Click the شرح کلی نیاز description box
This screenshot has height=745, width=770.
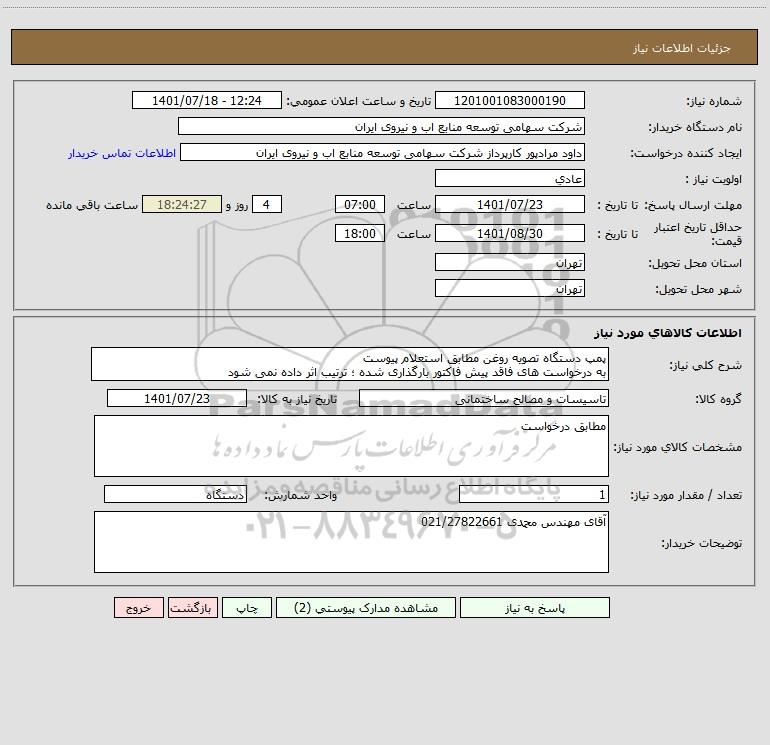350,364
